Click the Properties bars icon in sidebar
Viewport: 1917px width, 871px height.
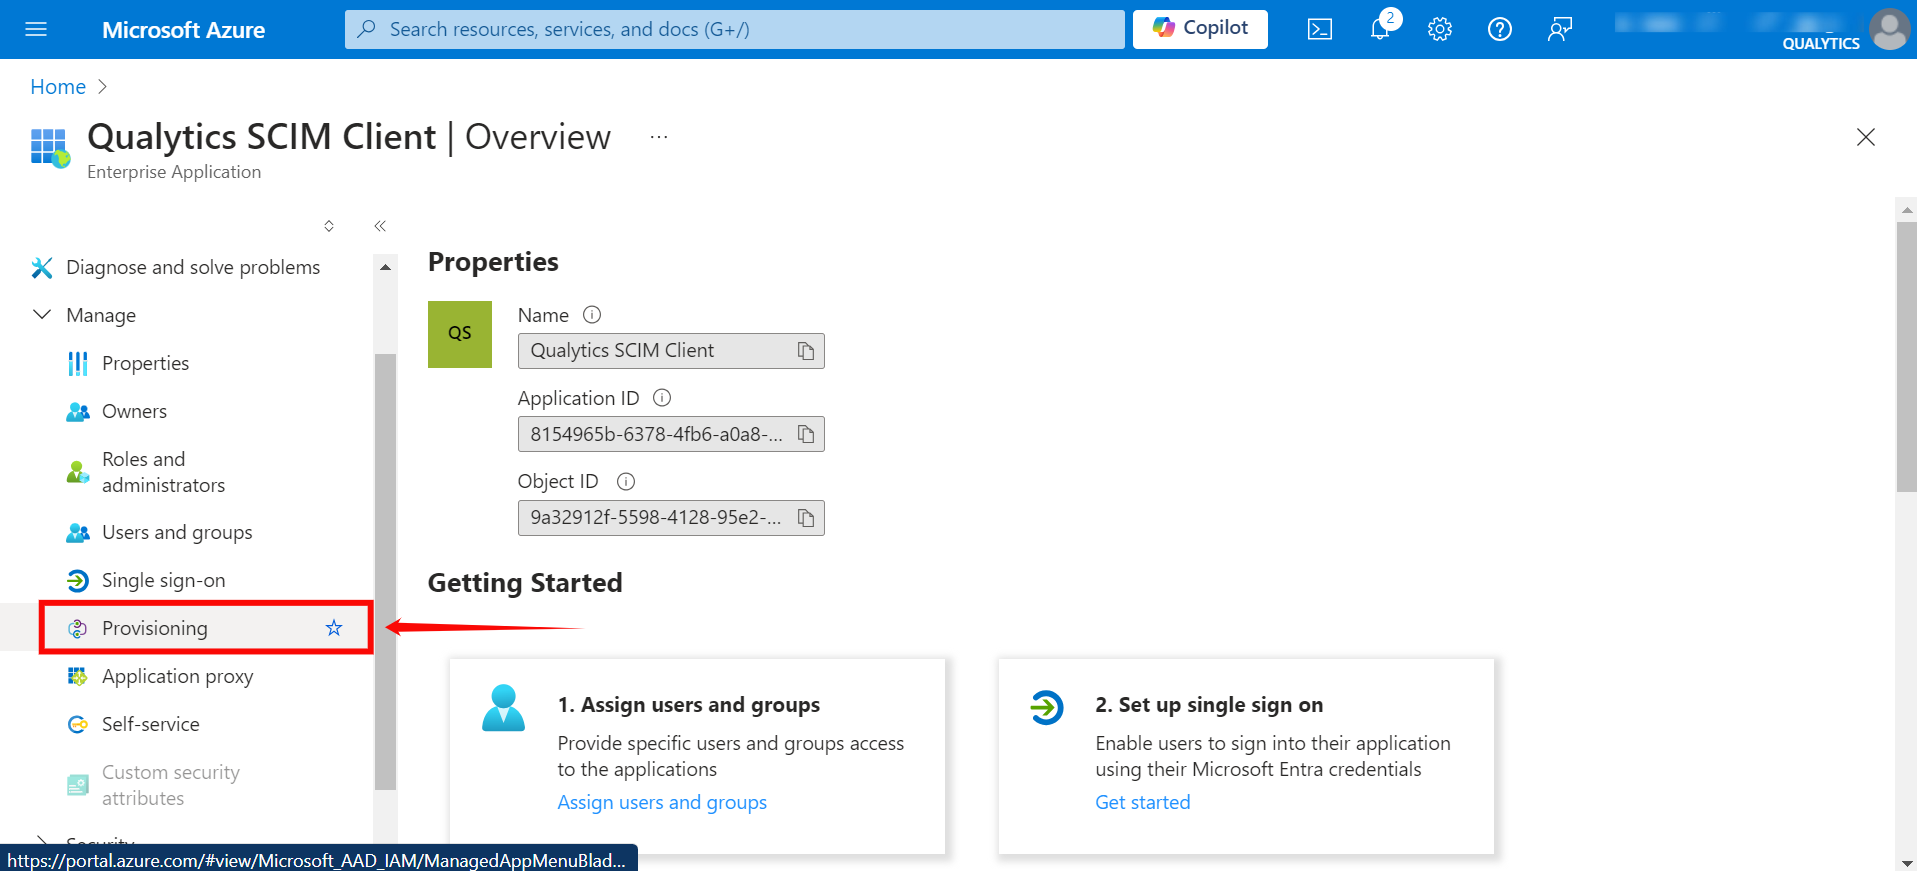pyautogui.click(x=78, y=363)
